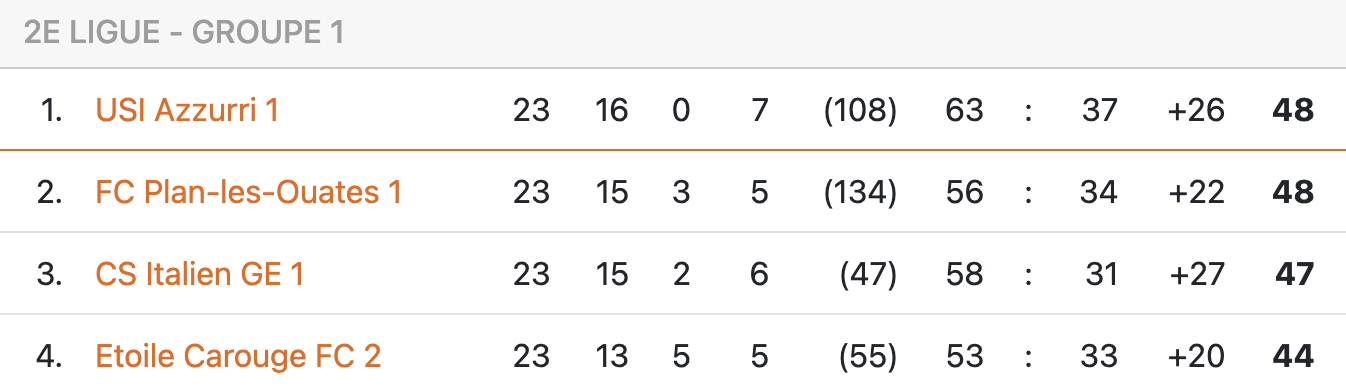
Task: Click the (47) fair-play value
Action: (x=868, y=274)
